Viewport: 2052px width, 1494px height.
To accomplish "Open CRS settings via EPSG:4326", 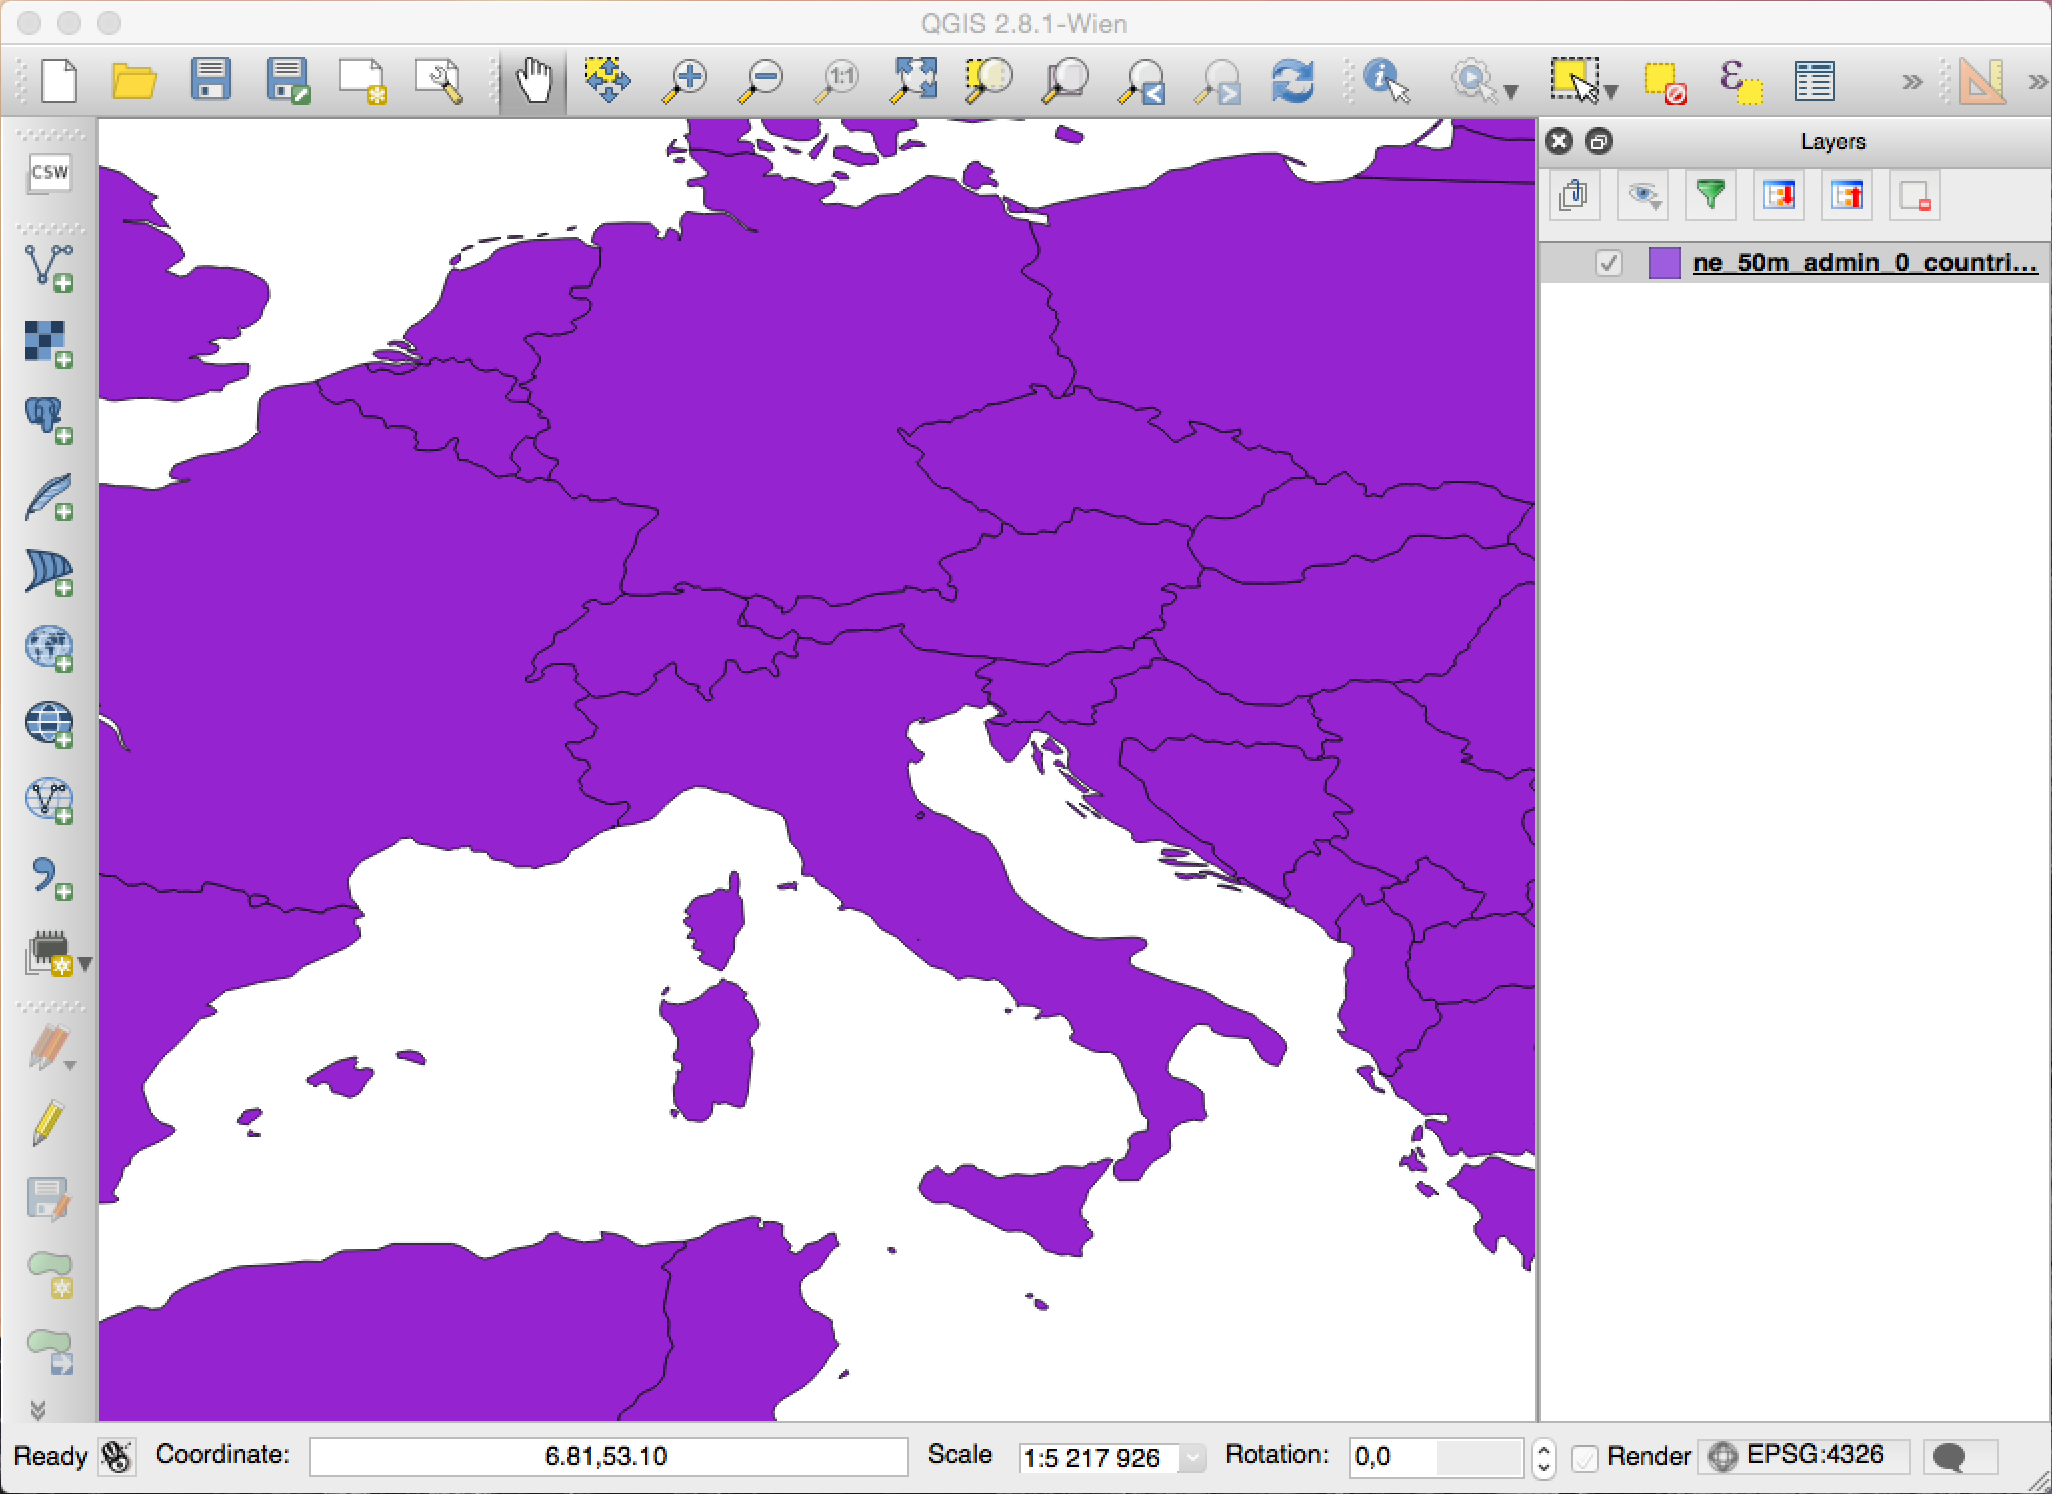I will click(1802, 1456).
